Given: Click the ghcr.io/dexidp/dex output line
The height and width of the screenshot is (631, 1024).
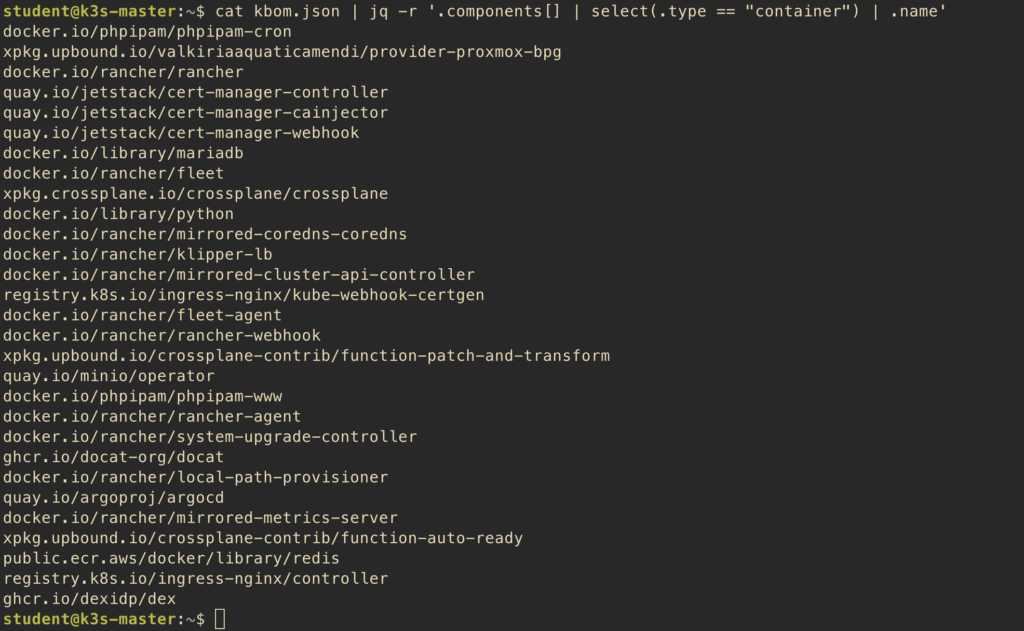Looking at the screenshot, I should (89, 599).
